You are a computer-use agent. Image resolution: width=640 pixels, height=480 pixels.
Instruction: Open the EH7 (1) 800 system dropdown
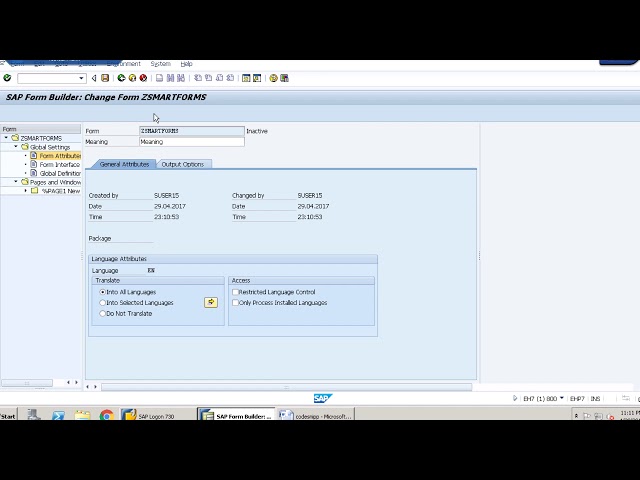click(x=562, y=398)
